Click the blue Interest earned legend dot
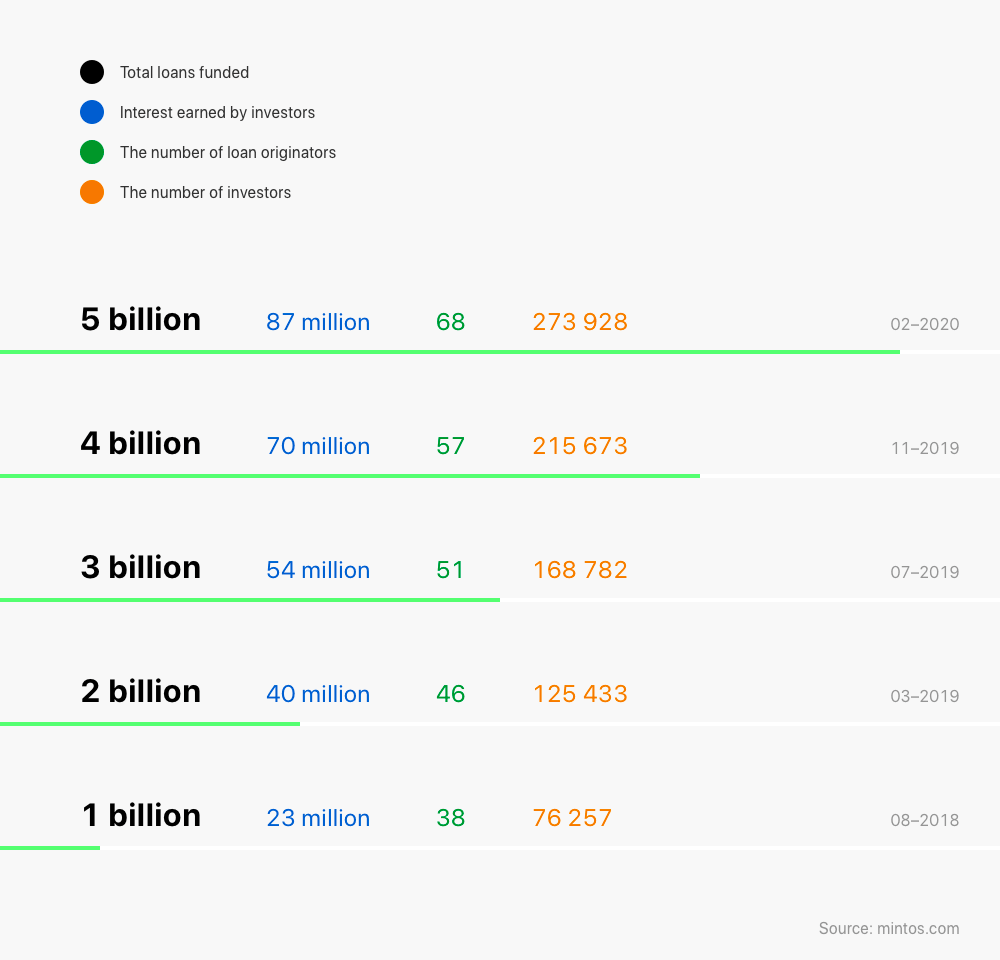This screenshot has width=1000, height=960. click(x=92, y=112)
